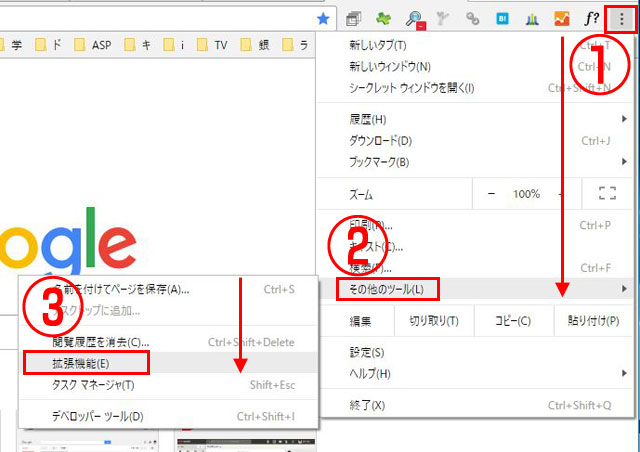Screen dimensions: 640x452
Task: Expand the 履歴(H) submenu
Action: (476, 119)
